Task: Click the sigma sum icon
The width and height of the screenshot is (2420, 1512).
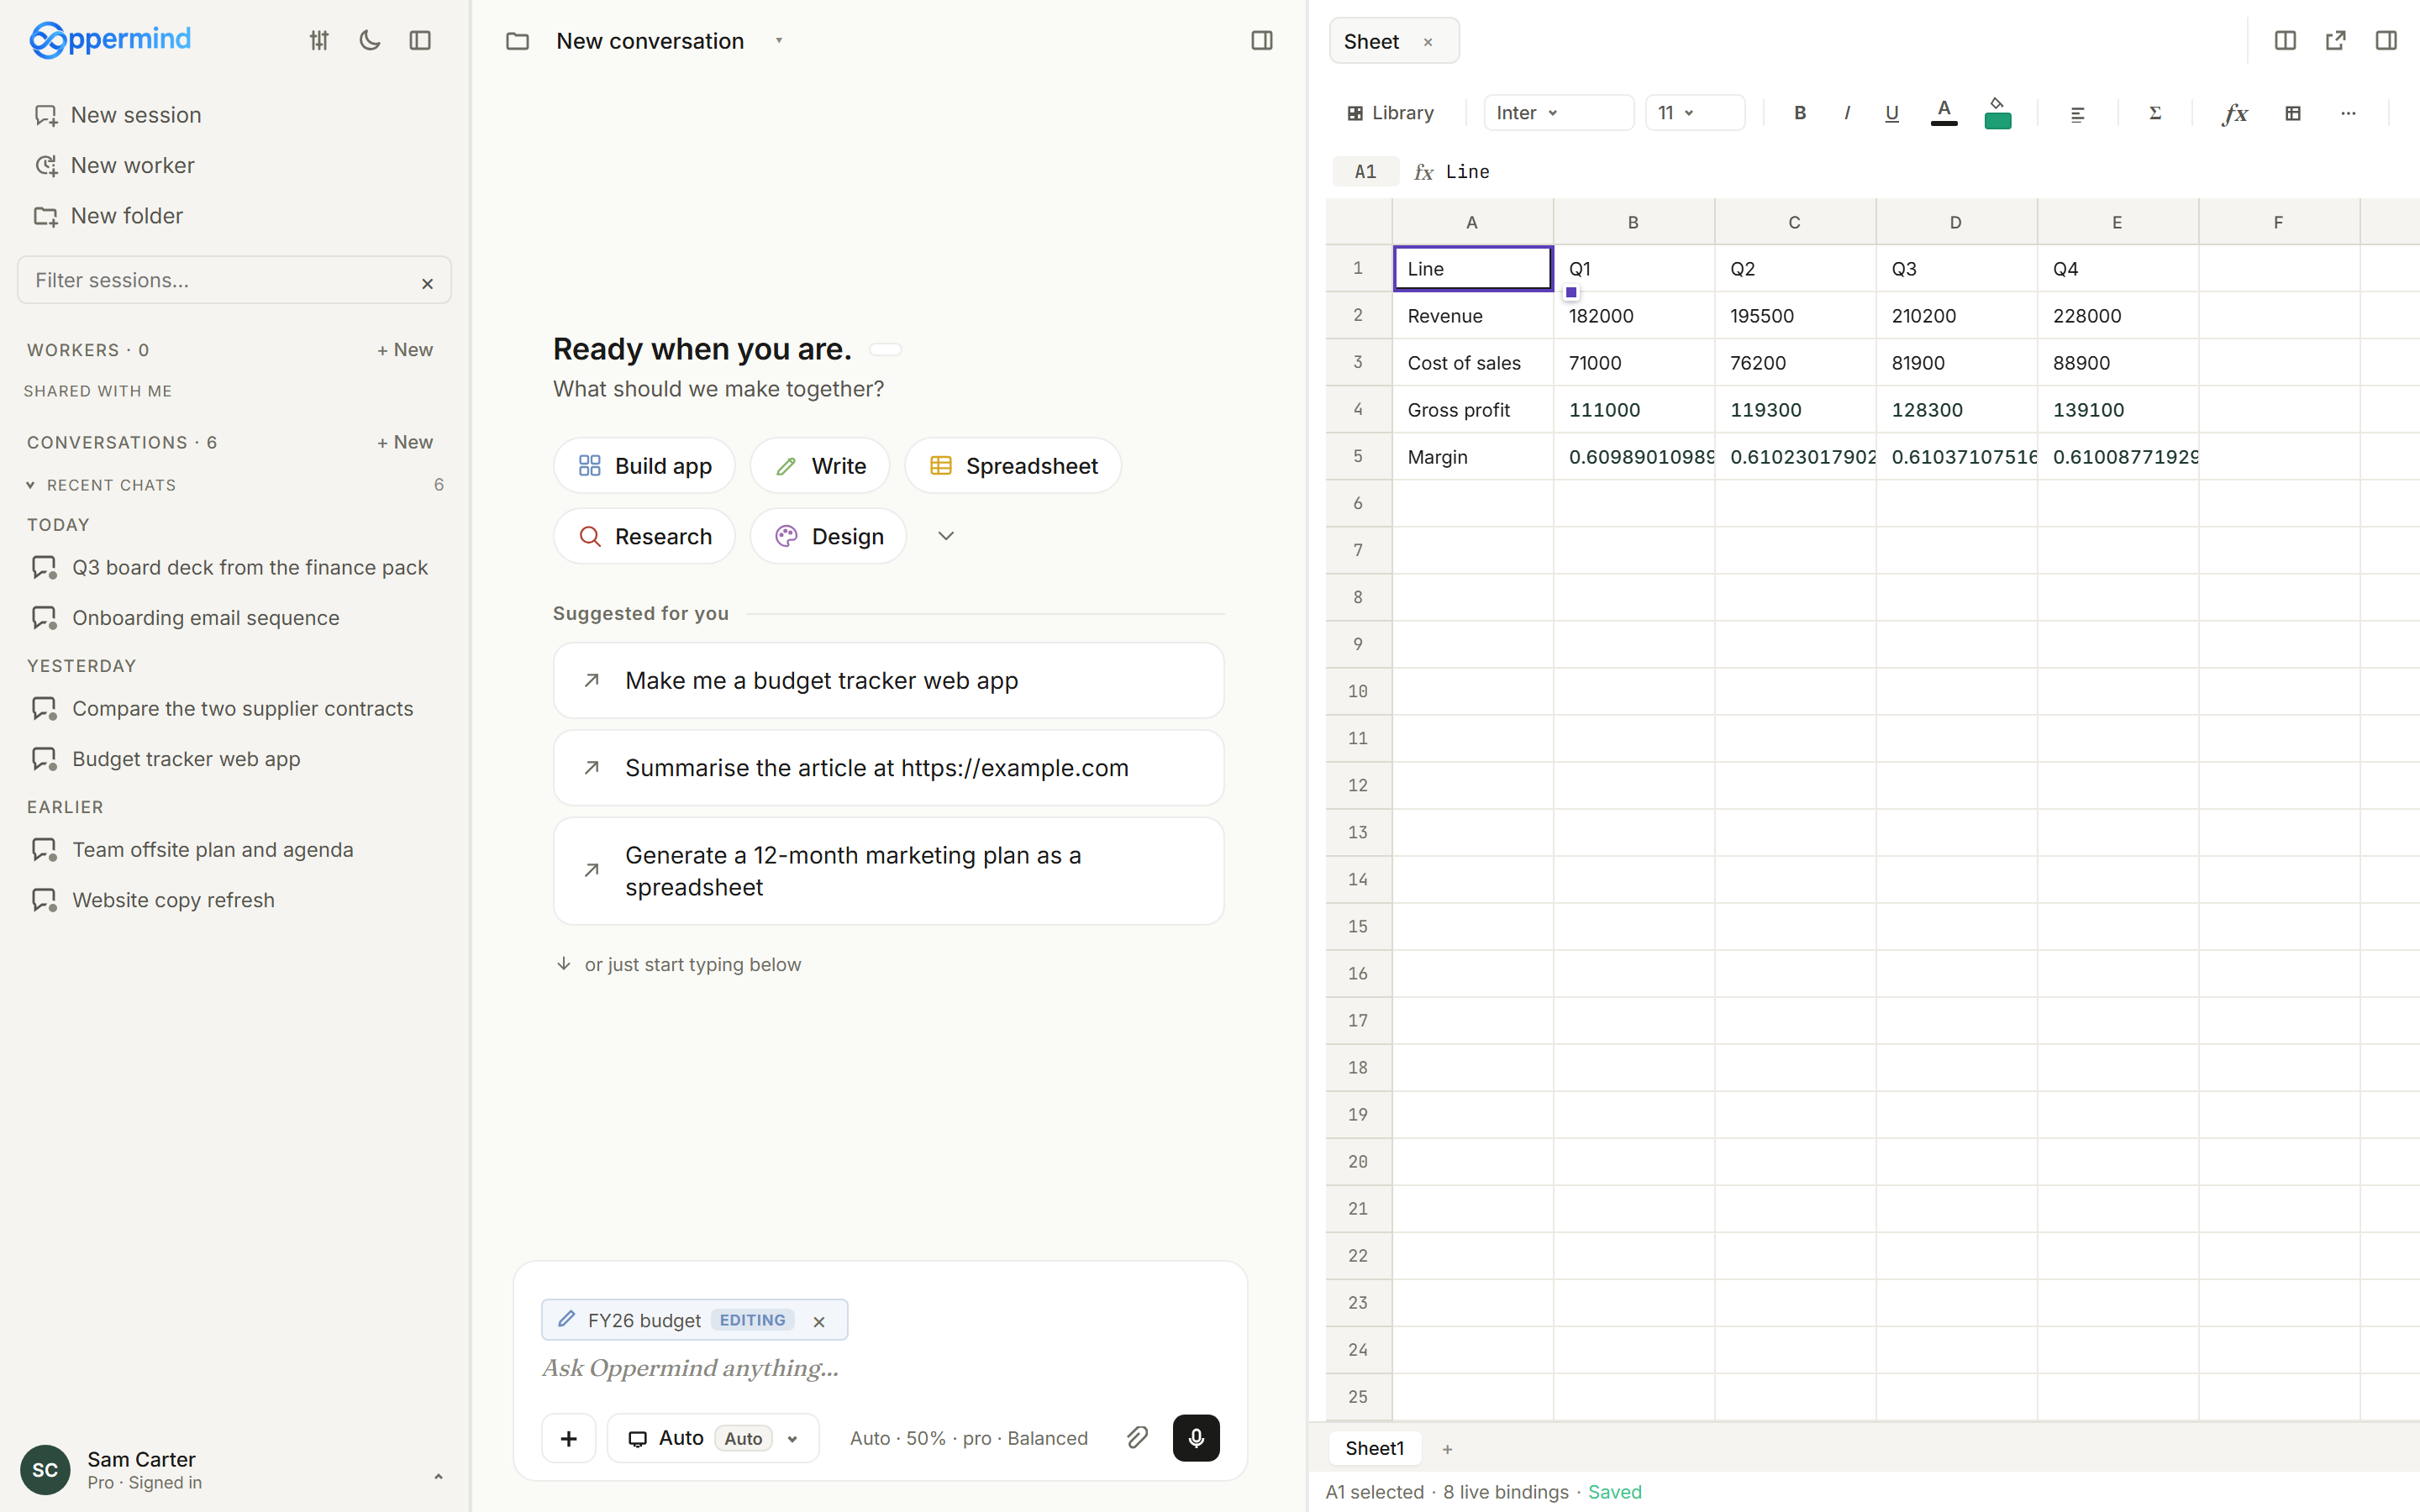Action: [2155, 113]
